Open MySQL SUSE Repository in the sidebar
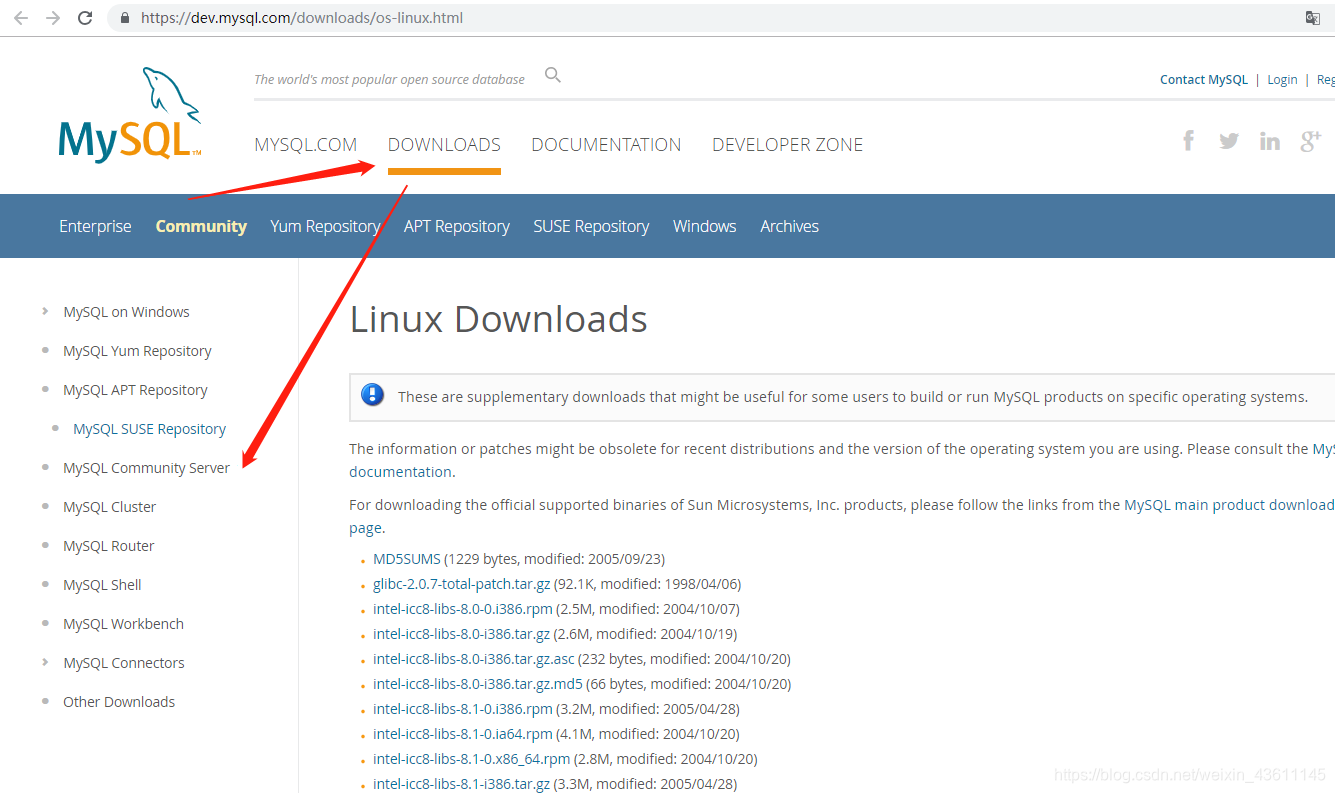Viewport: 1335px width, 793px height. coord(149,429)
